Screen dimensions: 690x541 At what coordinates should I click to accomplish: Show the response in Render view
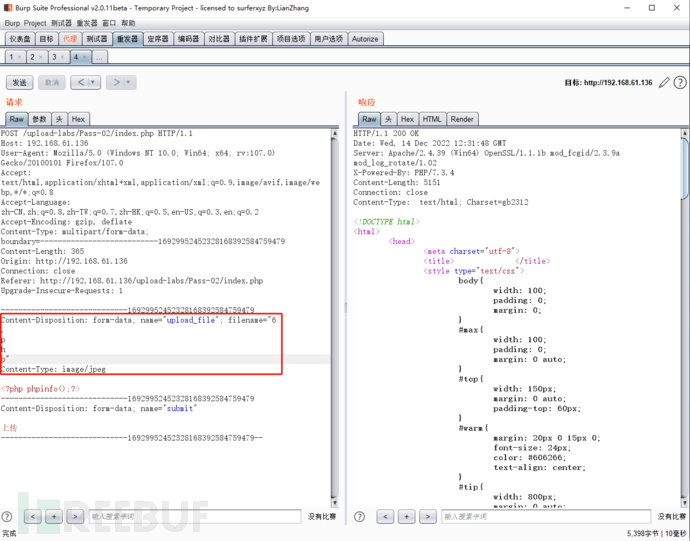pos(462,119)
